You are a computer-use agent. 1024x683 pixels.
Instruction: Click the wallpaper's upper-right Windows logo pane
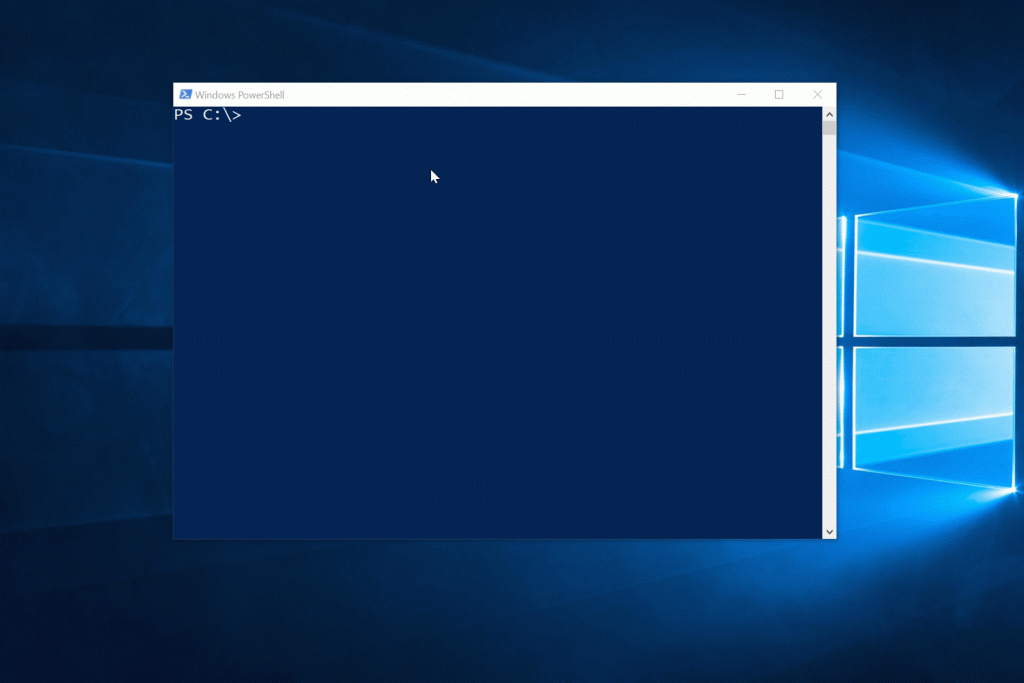pos(935,270)
